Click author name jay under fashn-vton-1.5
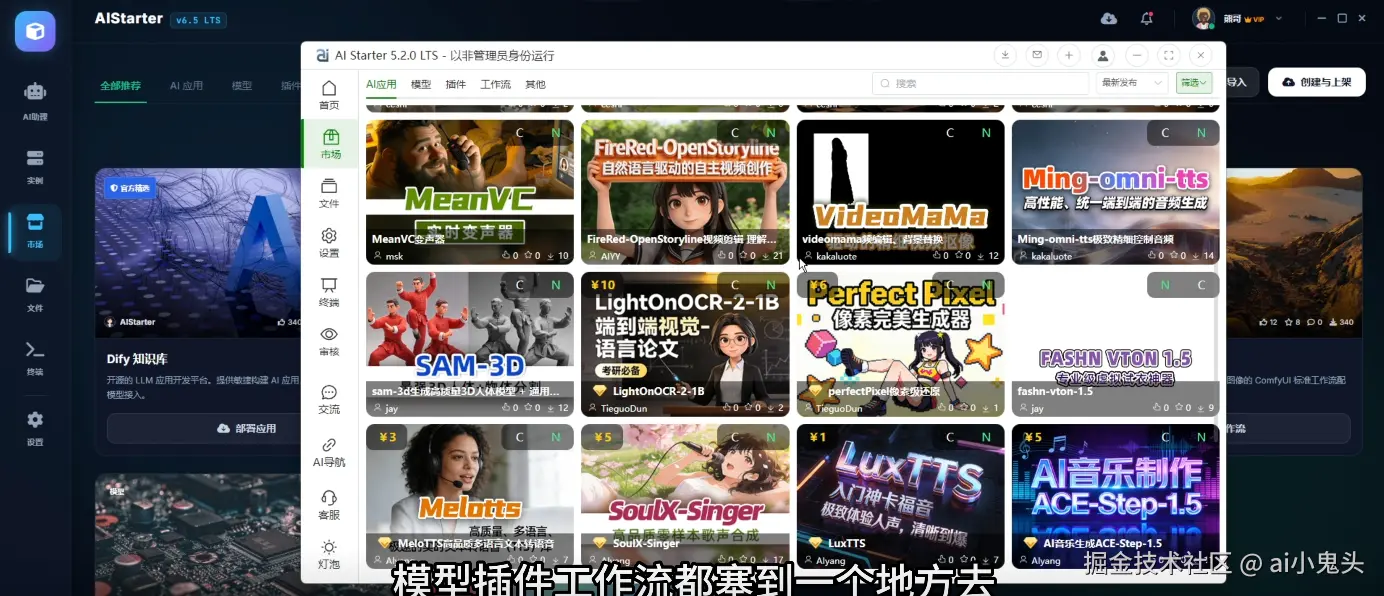This screenshot has height=596, width=1384. click(1037, 408)
